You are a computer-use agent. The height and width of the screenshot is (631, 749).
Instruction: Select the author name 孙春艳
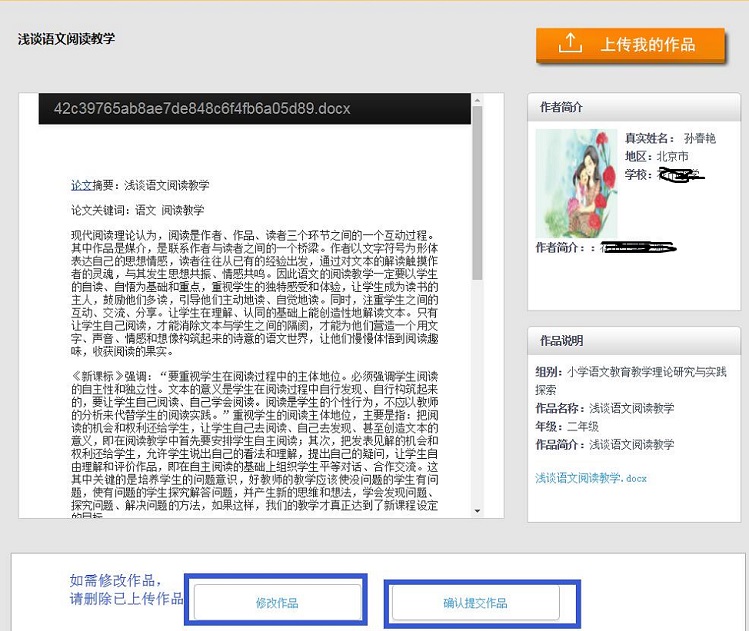[700, 138]
